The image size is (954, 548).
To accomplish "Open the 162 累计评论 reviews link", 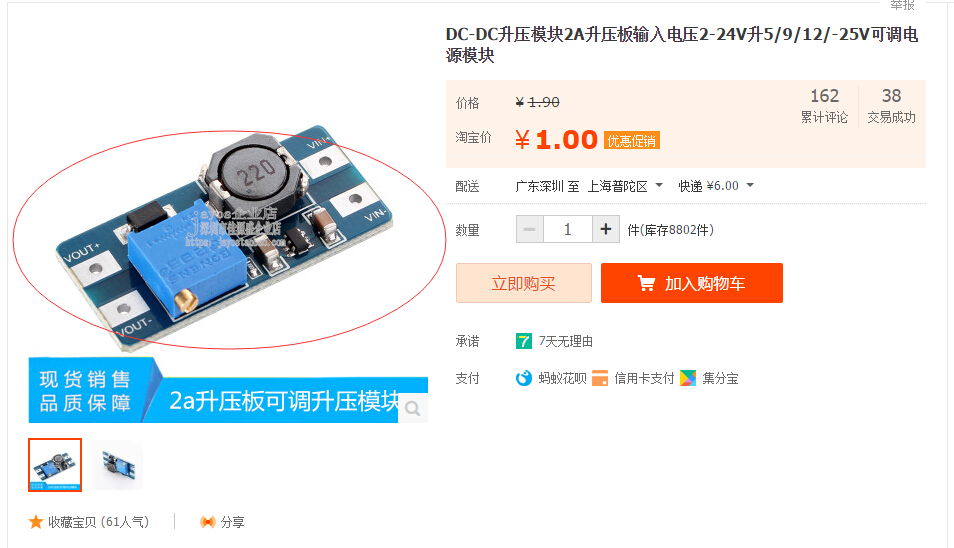I will coord(824,106).
